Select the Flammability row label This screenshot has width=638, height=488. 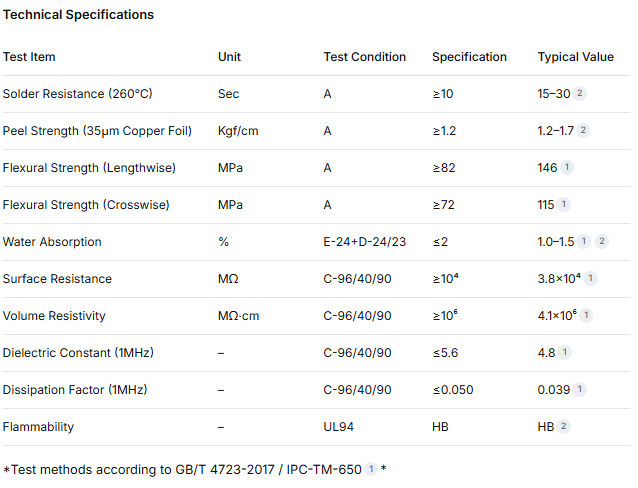[x=38, y=427]
